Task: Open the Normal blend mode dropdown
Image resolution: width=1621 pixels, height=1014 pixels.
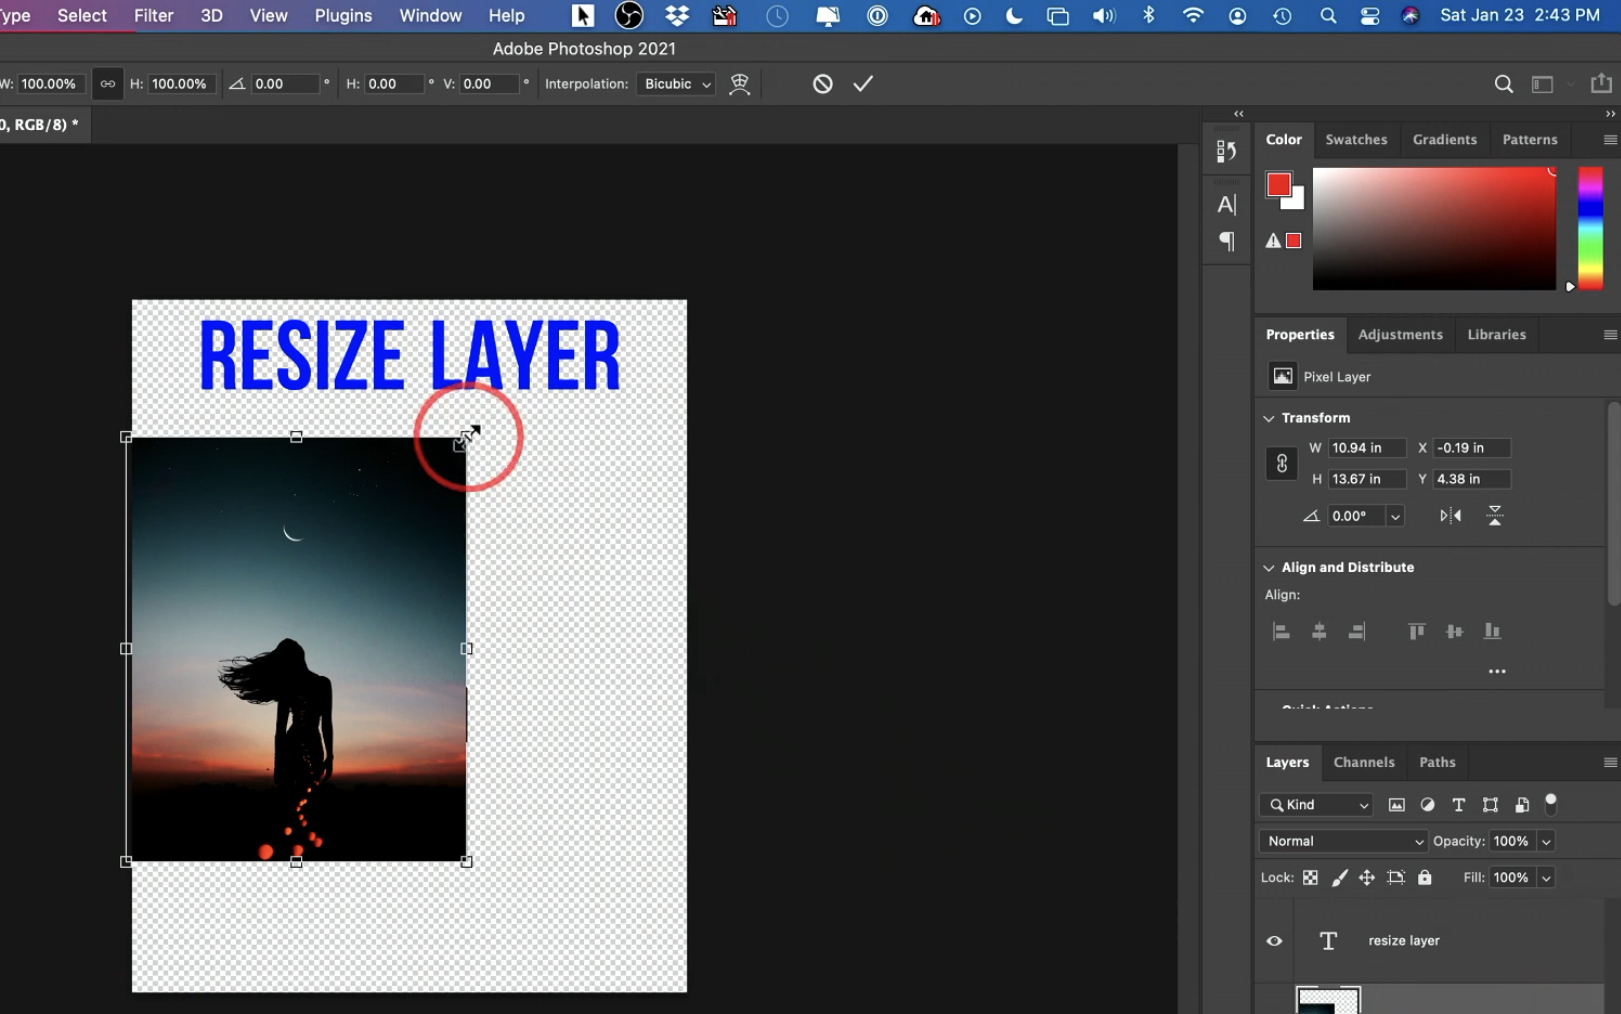Action: [x=1343, y=841]
